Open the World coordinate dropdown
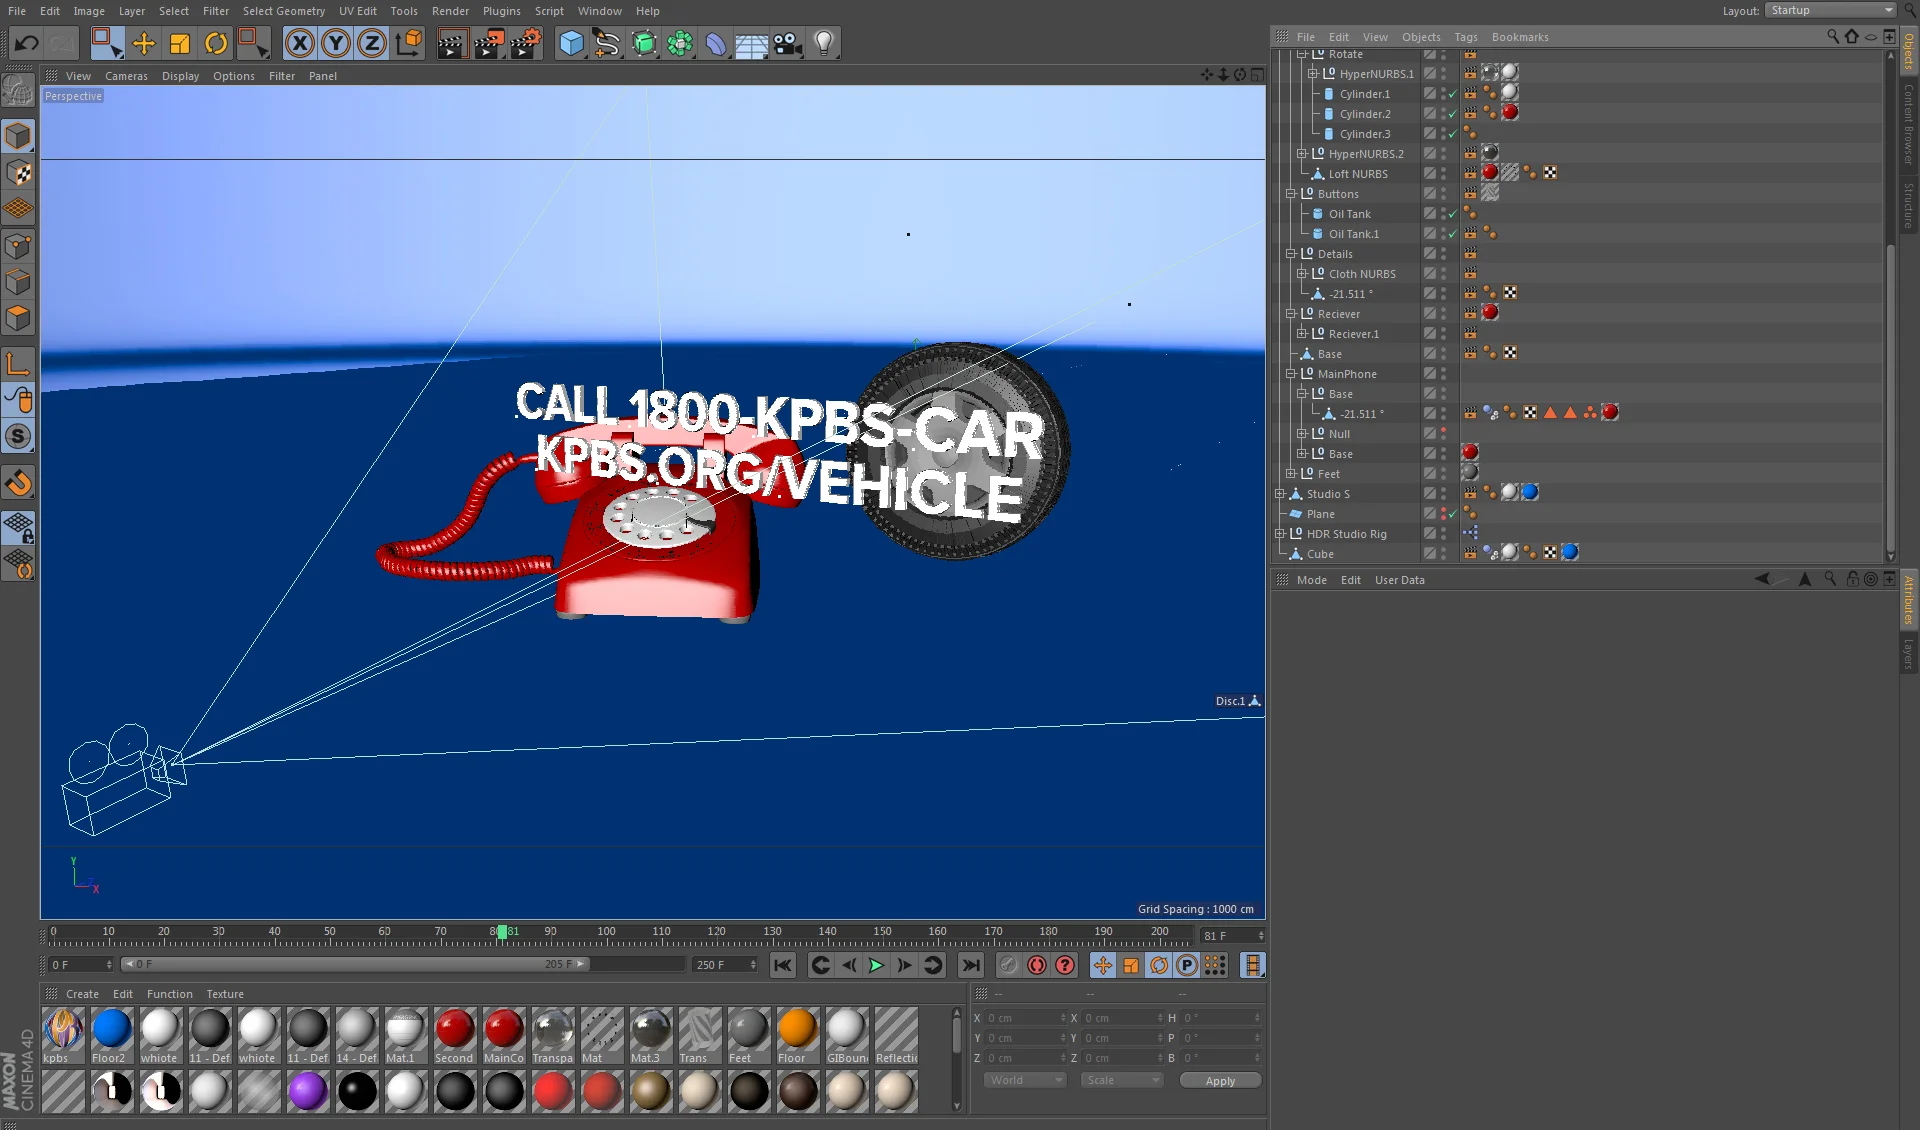 tap(1025, 1081)
